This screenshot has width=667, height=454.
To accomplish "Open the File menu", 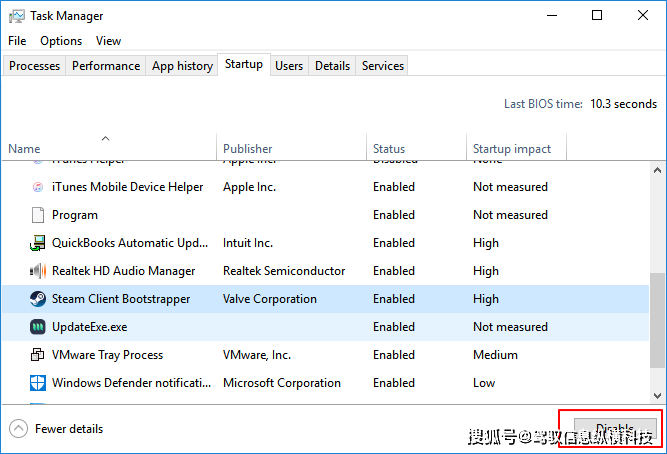I will tap(17, 41).
